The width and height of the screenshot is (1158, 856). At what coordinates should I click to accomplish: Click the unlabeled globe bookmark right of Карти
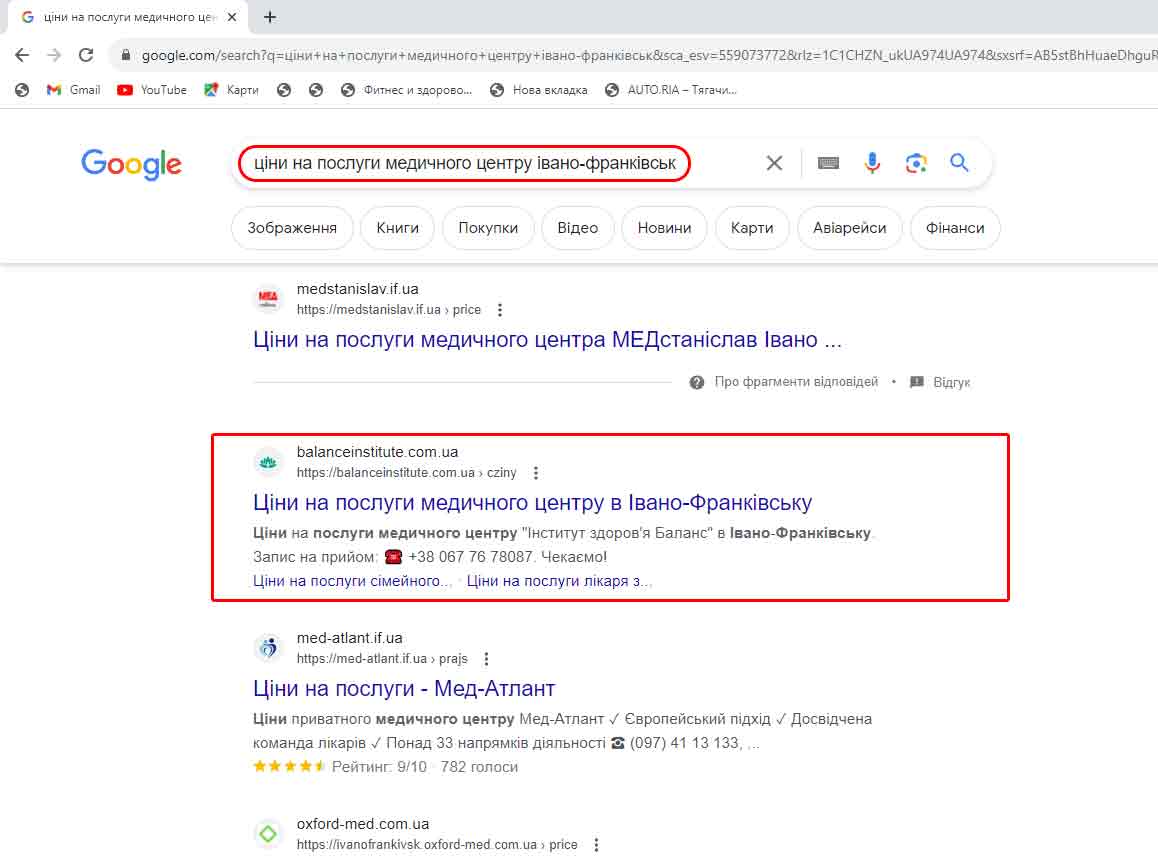tap(284, 90)
